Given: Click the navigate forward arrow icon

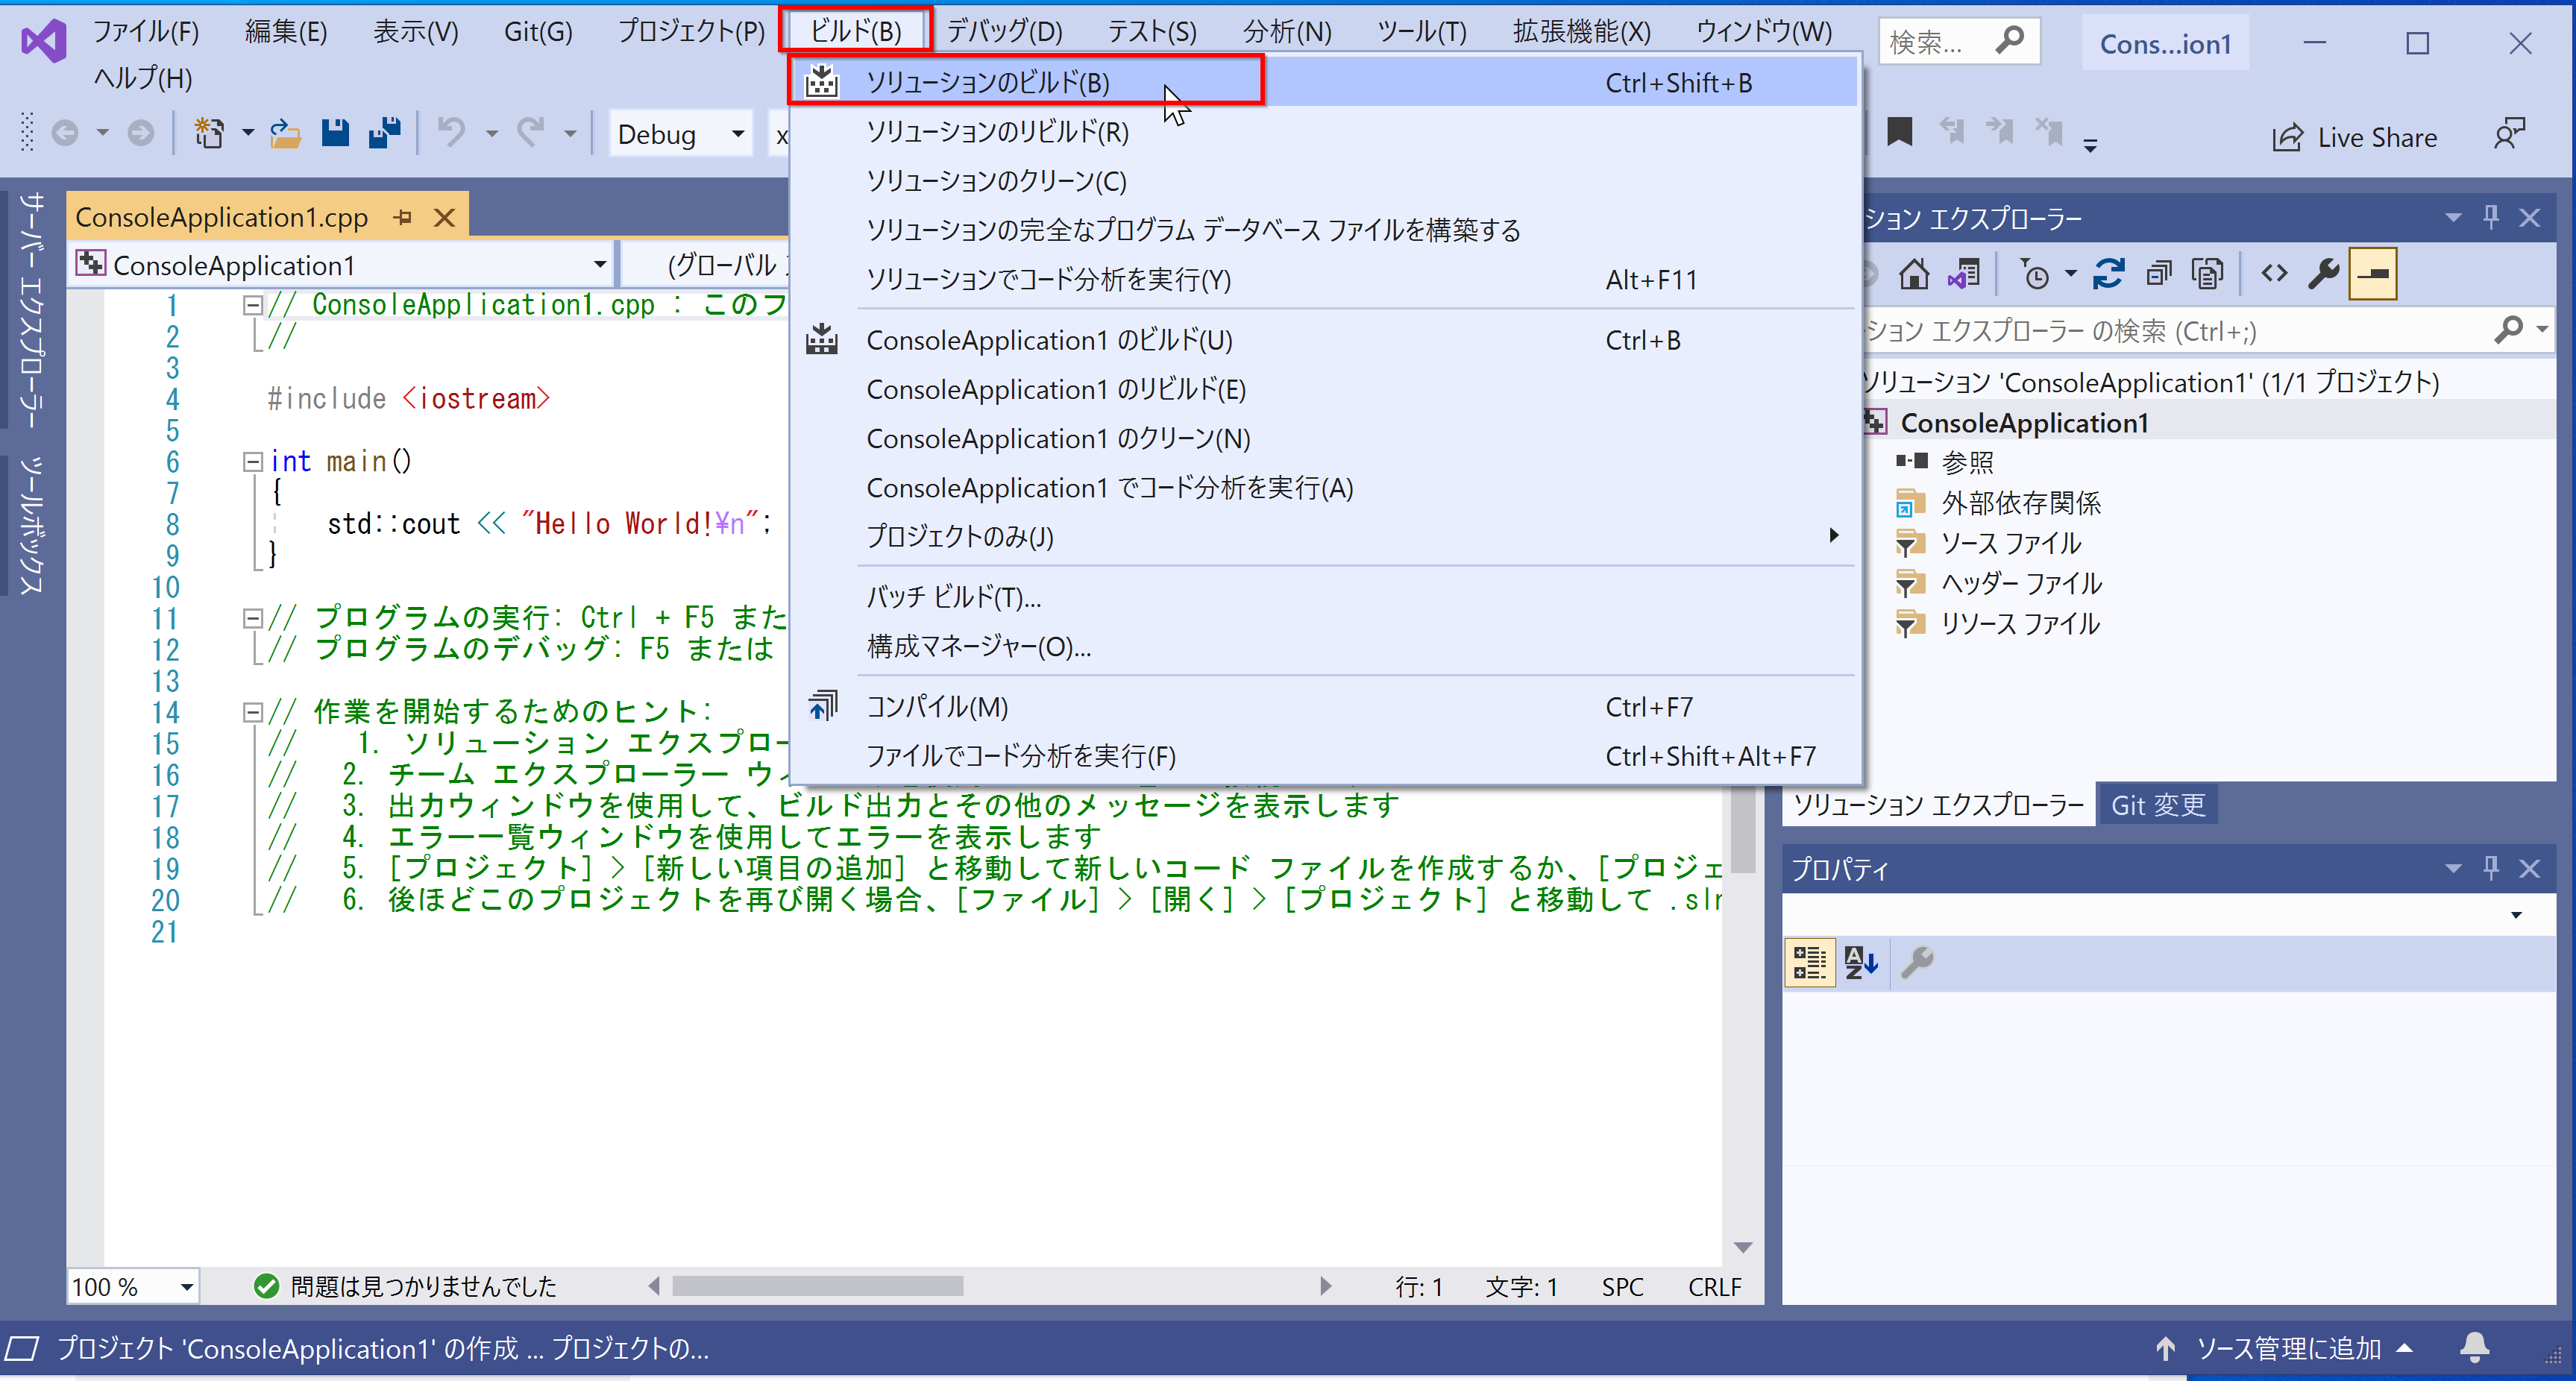Looking at the screenshot, I should [x=141, y=133].
